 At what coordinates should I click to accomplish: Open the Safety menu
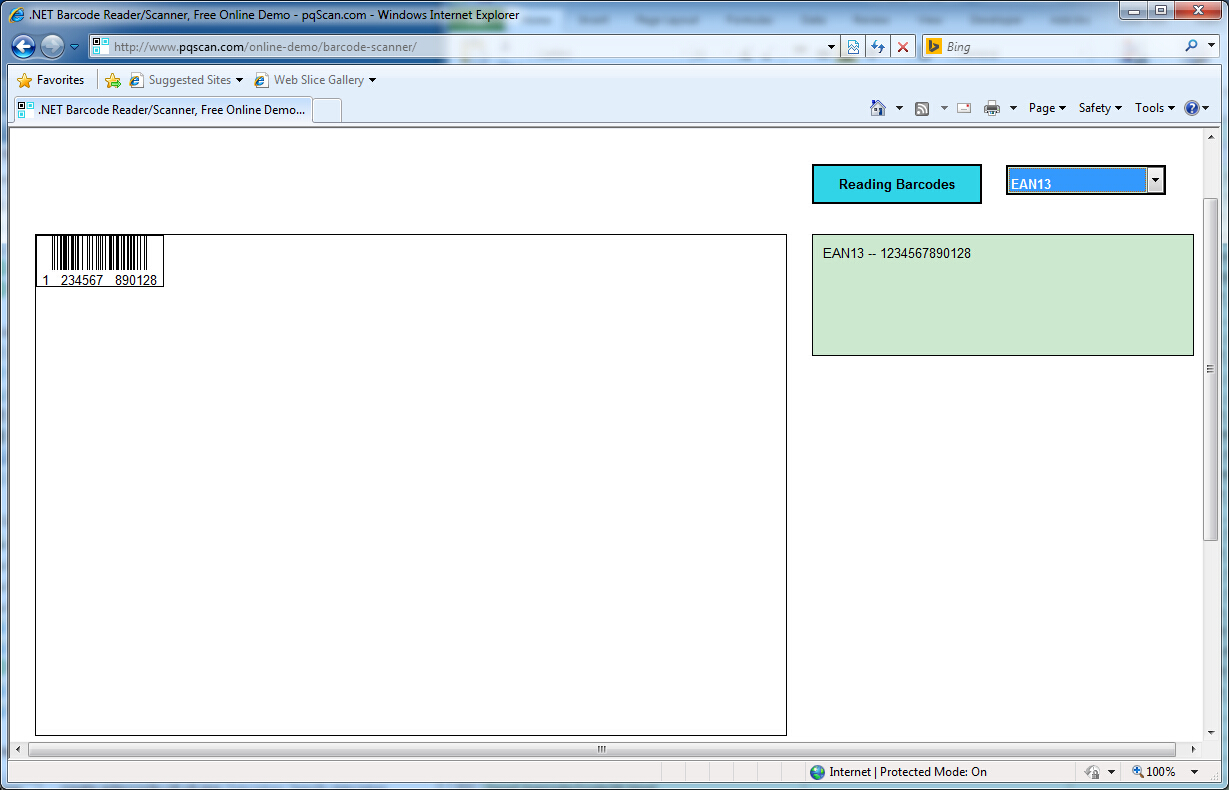click(x=1100, y=108)
